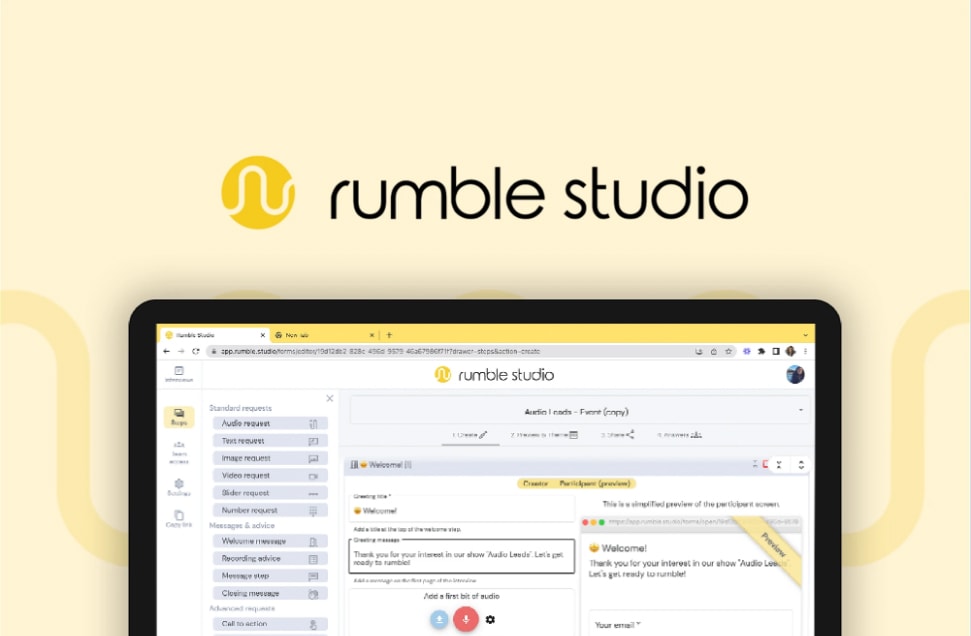
Task: Add a Slider request step
Action: pos(270,493)
